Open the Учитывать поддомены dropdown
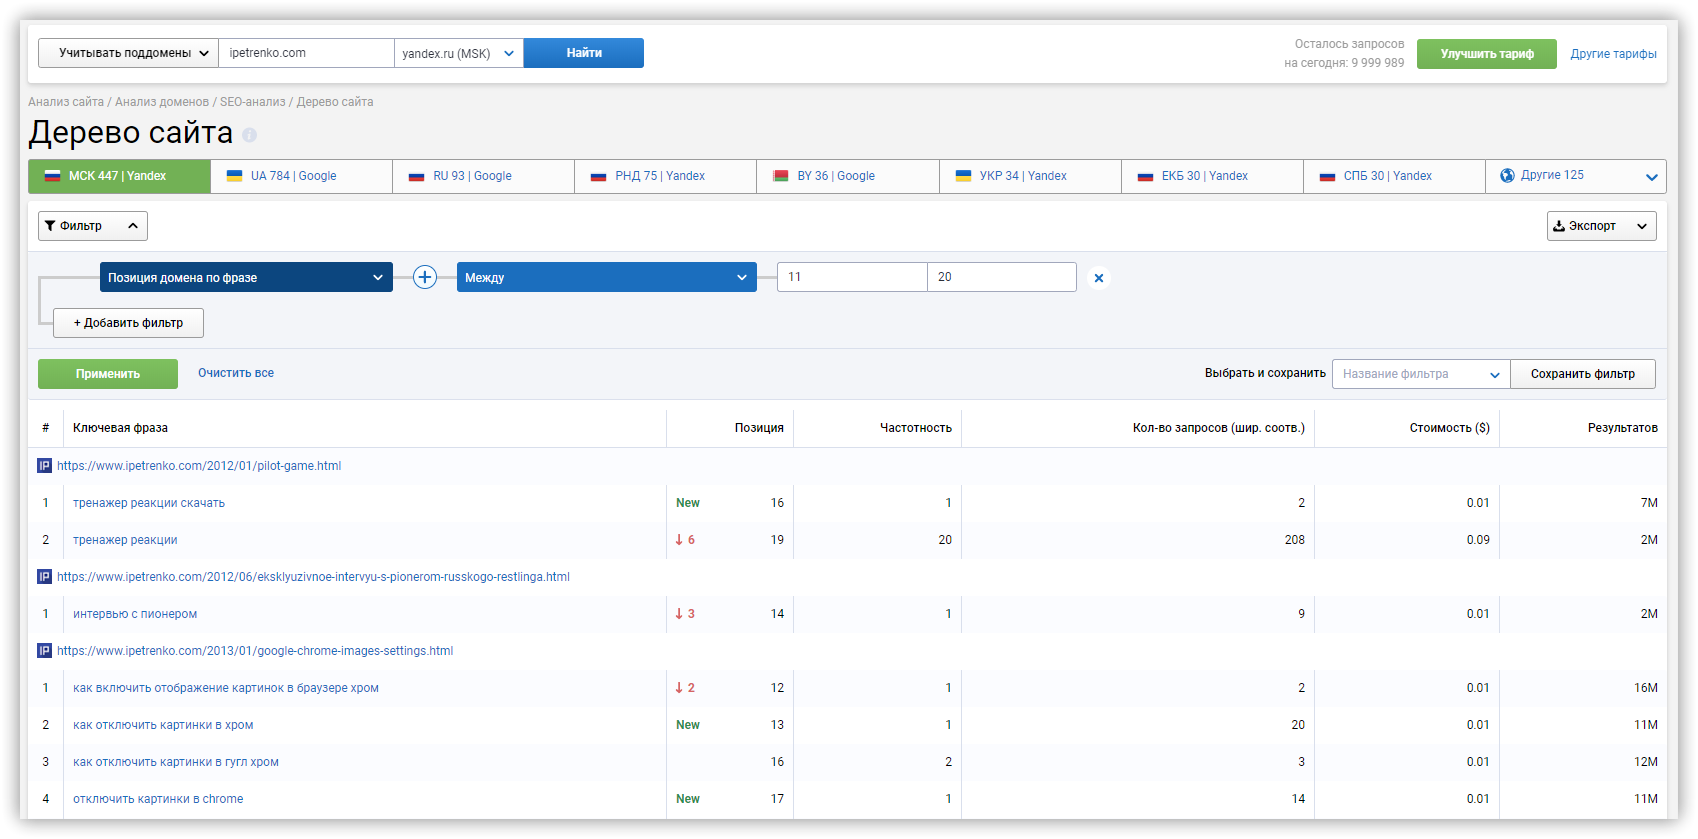The image size is (1698, 839). pyautogui.click(x=128, y=53)
